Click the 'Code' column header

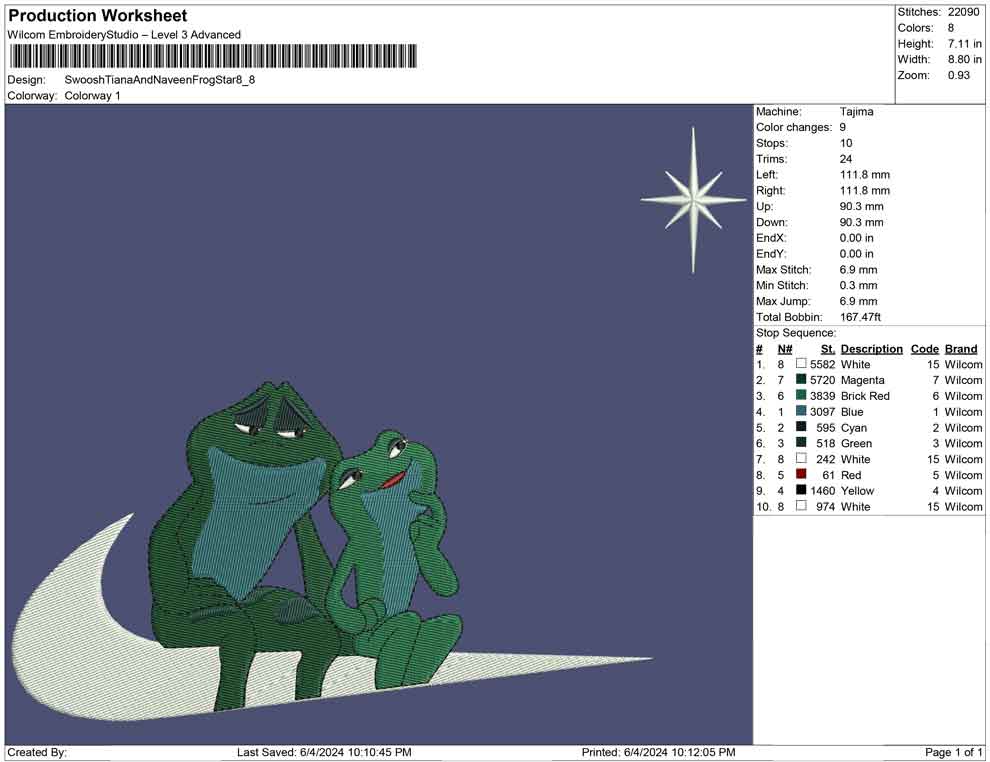pyautogui.click(x=925, y=349)
